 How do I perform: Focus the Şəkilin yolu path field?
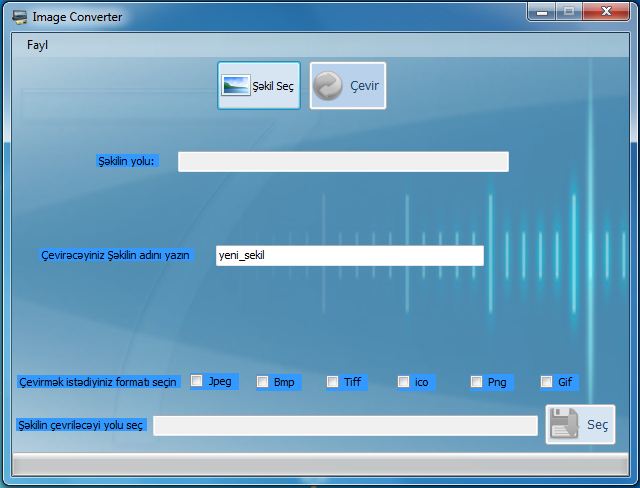click(343, 162)
